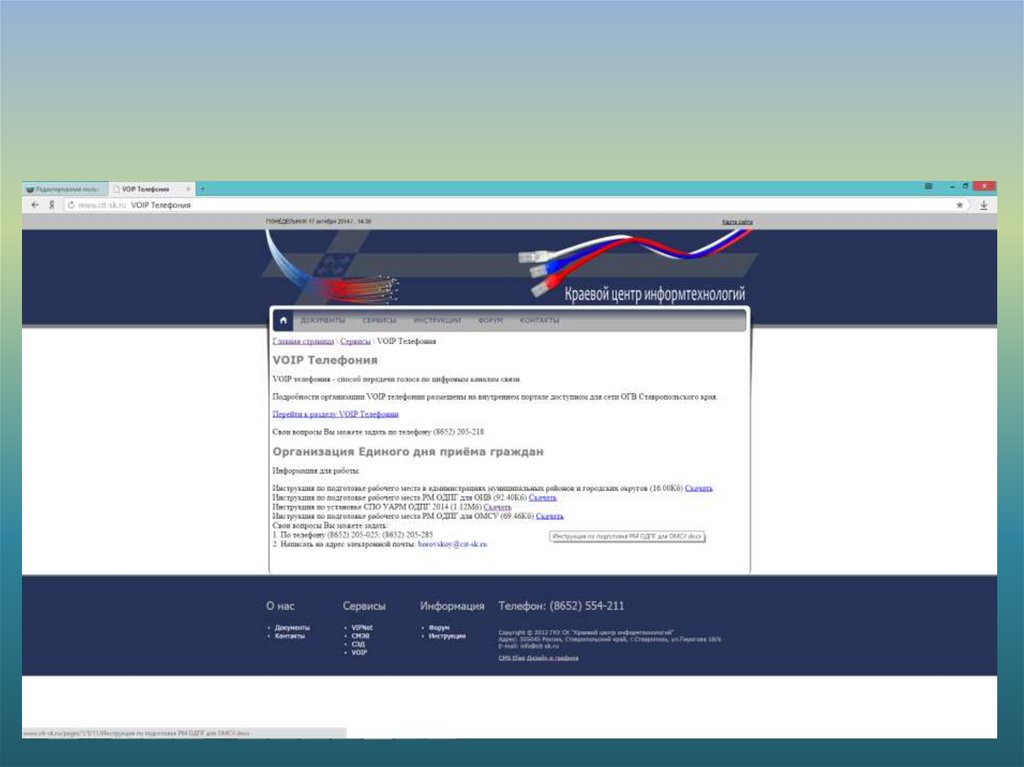The width and height of the screenshot is (1024, 767).
Task: Open the СЕРВИСЫ navigation menu
Action: [379, 321]
